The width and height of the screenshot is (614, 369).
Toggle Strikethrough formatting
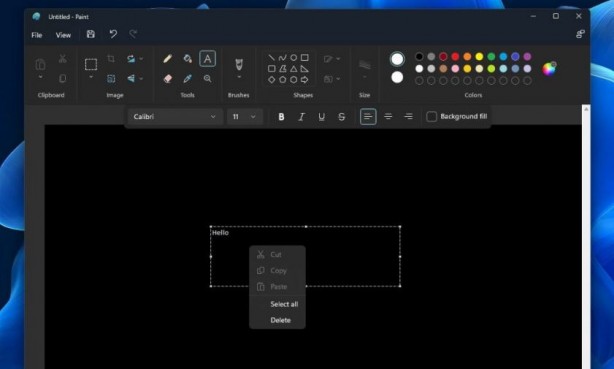341,117
